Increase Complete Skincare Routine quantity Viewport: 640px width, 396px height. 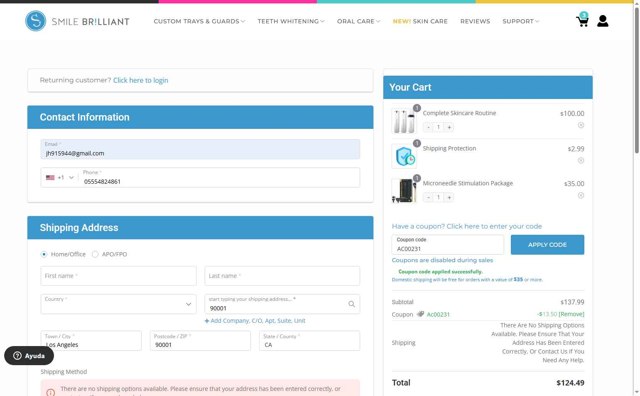pos(449,127)
